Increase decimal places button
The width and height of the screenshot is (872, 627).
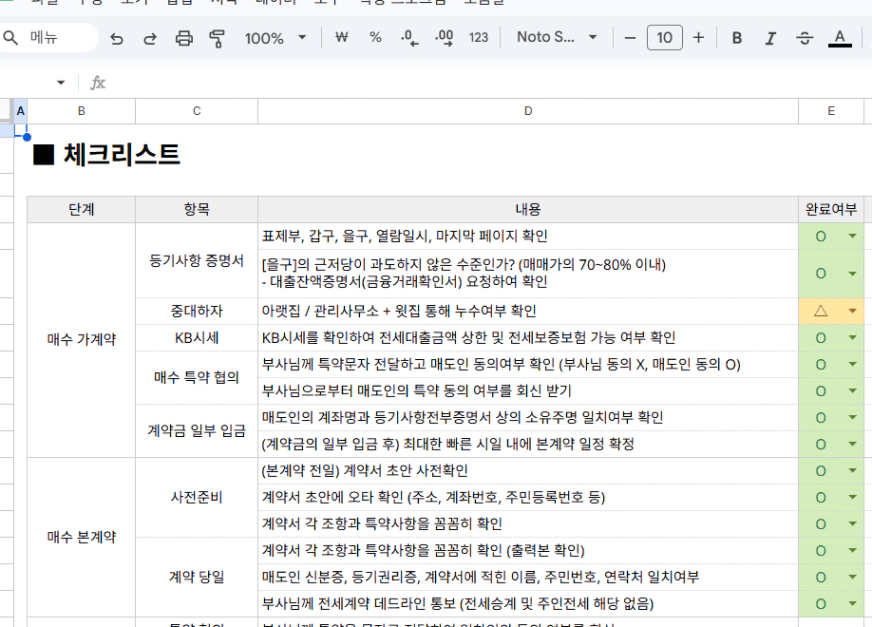[x=444, y=38]
